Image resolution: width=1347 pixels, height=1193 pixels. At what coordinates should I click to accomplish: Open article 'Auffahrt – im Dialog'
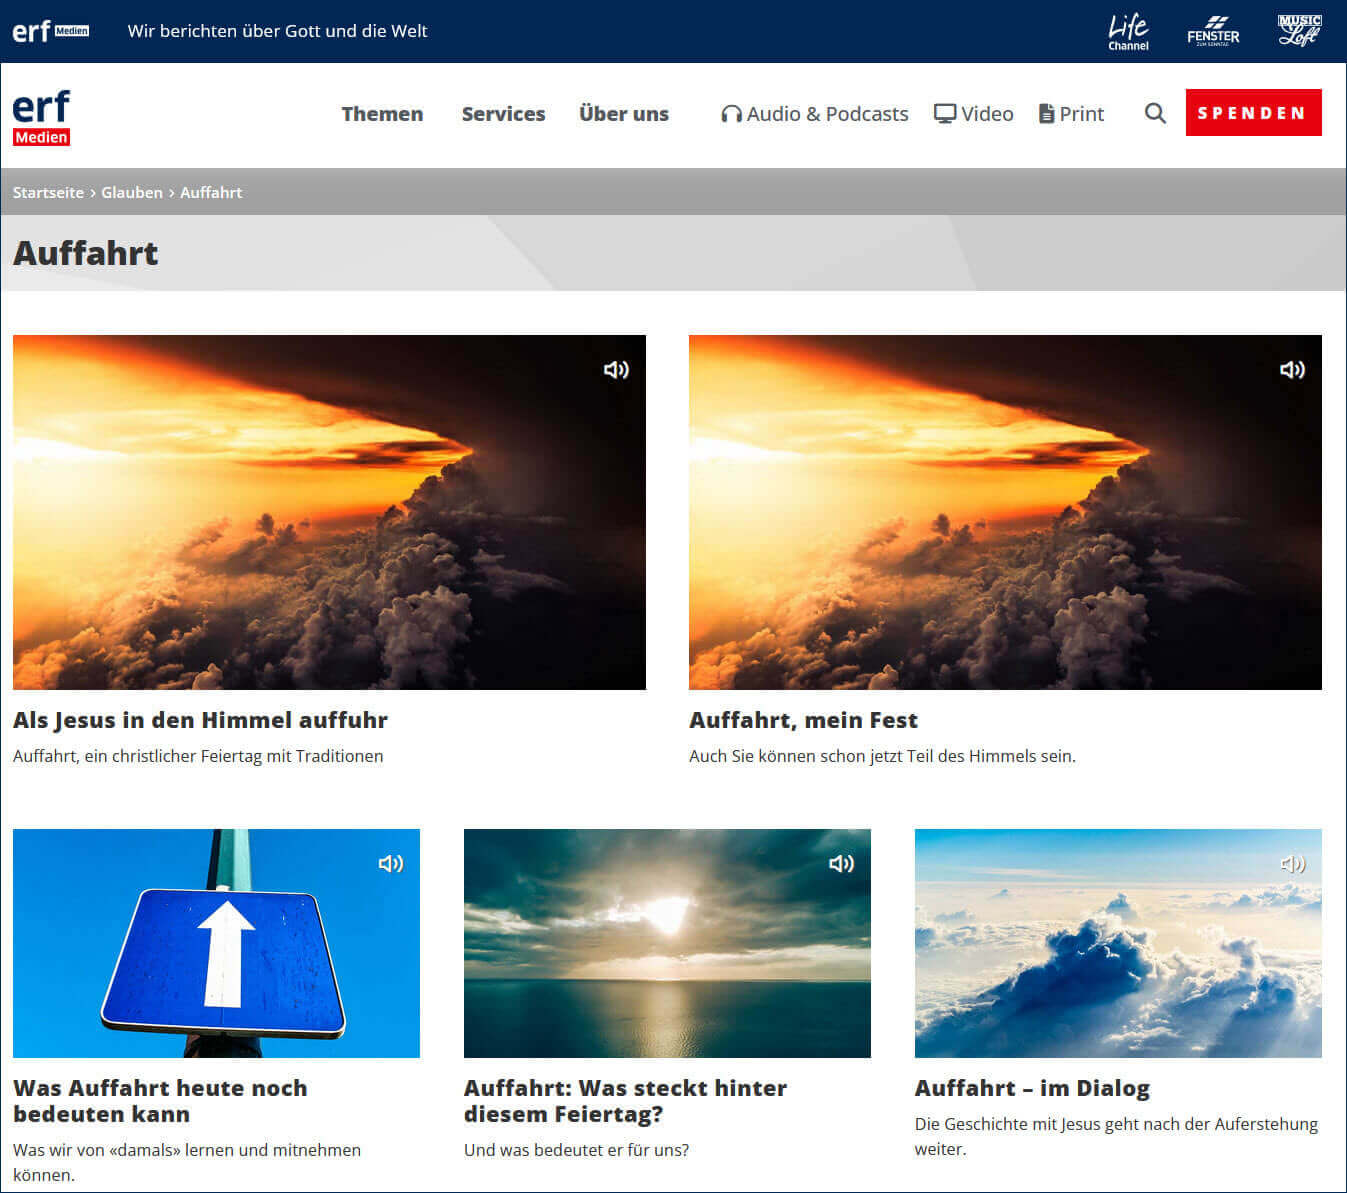coord(1032,1088)
